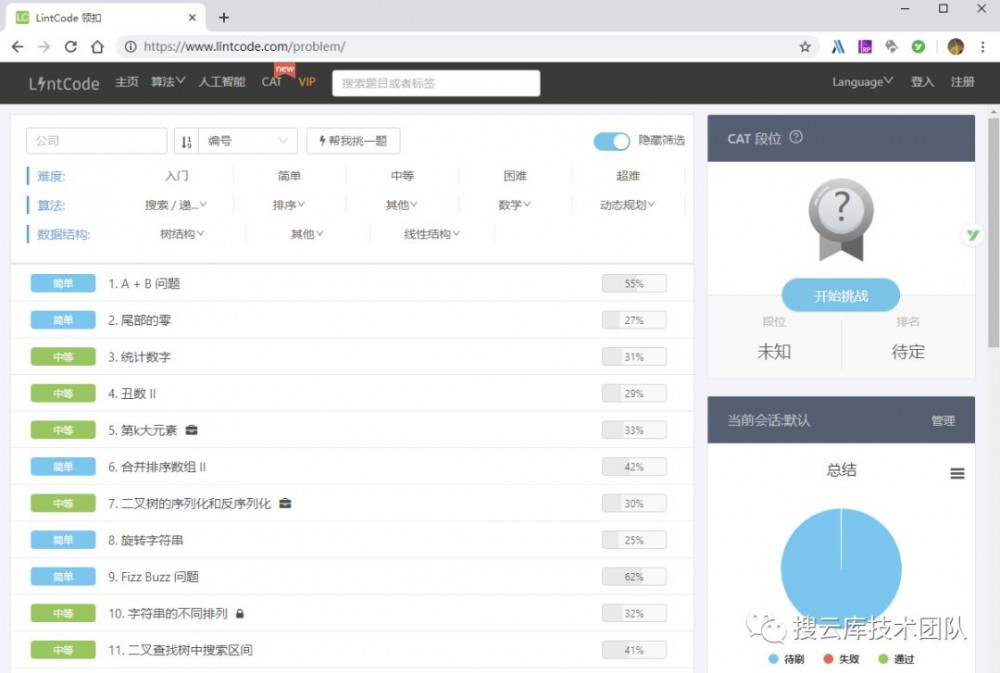
Task: Toggle the 隐藏筛选 switch
Action: [x=611, y=141]
